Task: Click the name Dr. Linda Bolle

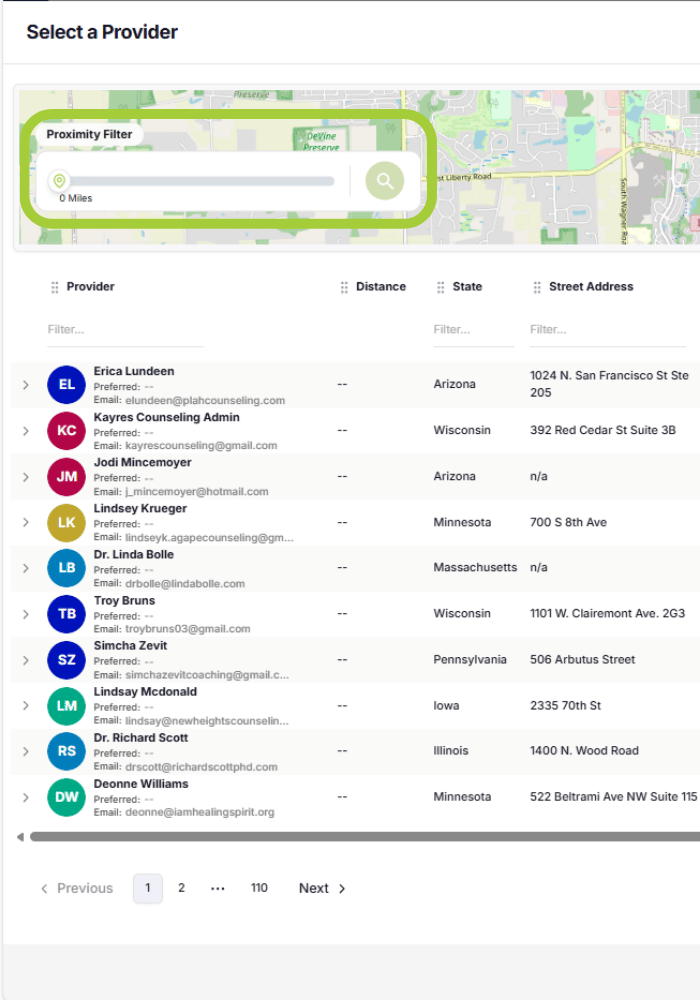Action: coord(133,554)
